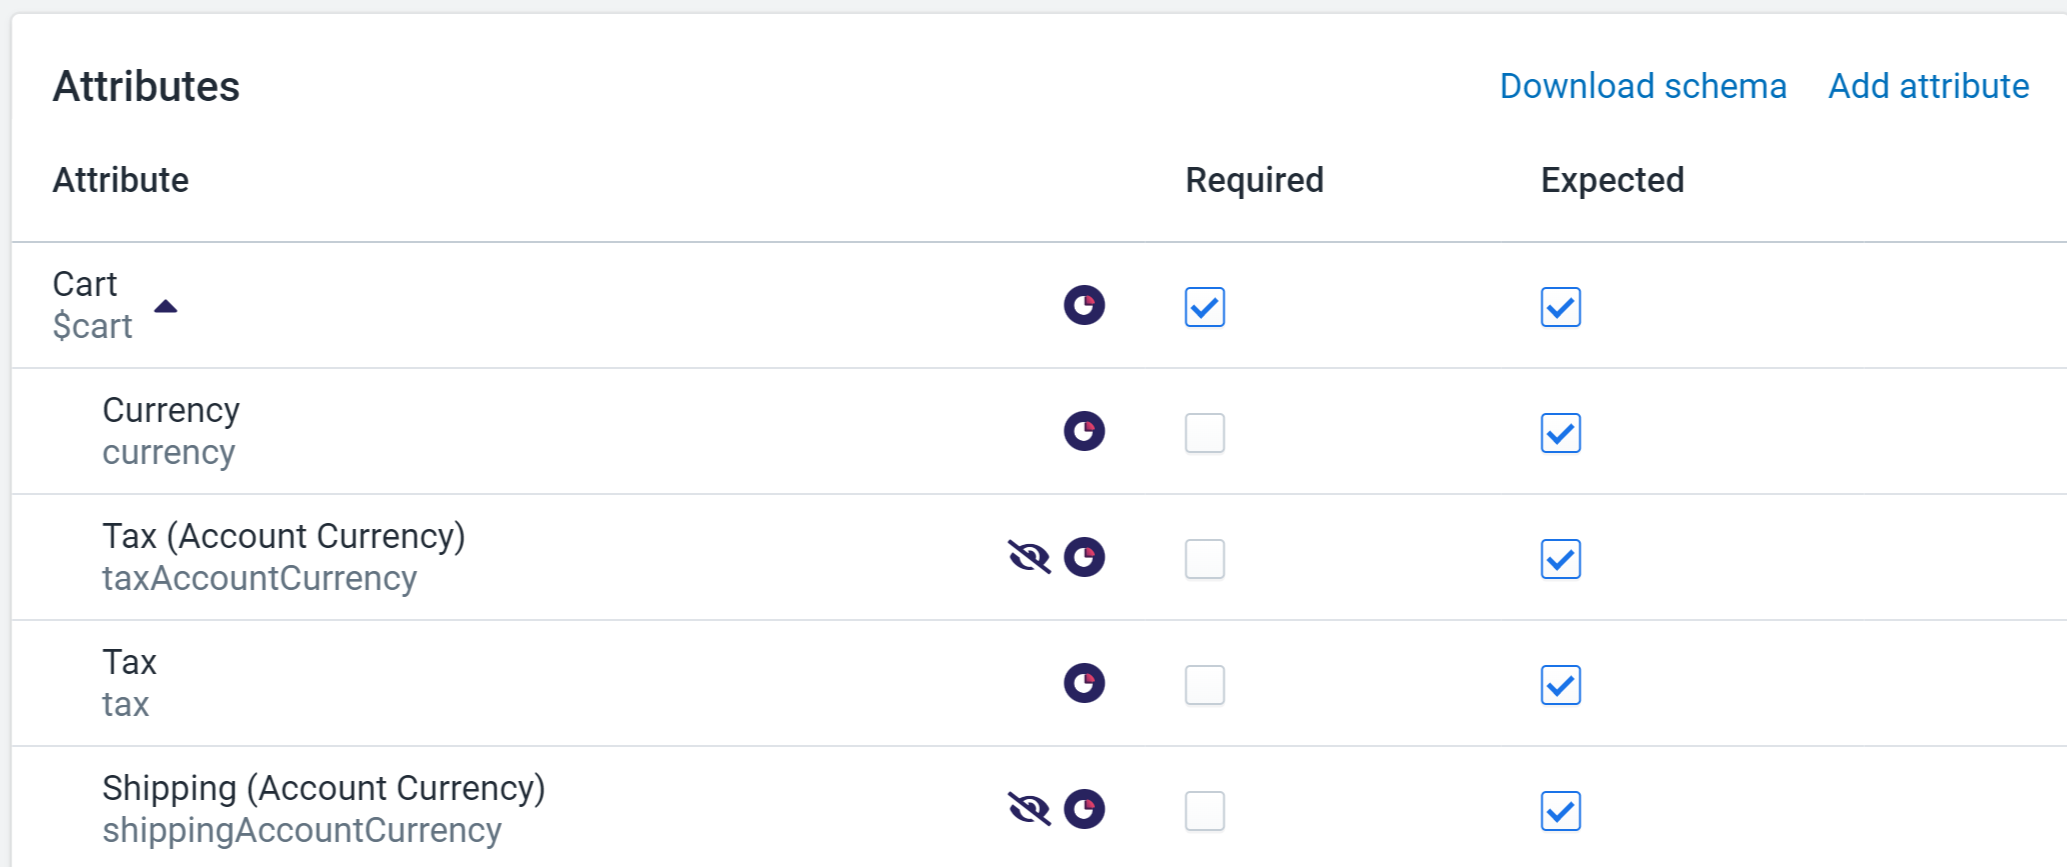
Task: Click hidden-eye icon for taxAccountCurrency
Action: [x=1029, y=557]
